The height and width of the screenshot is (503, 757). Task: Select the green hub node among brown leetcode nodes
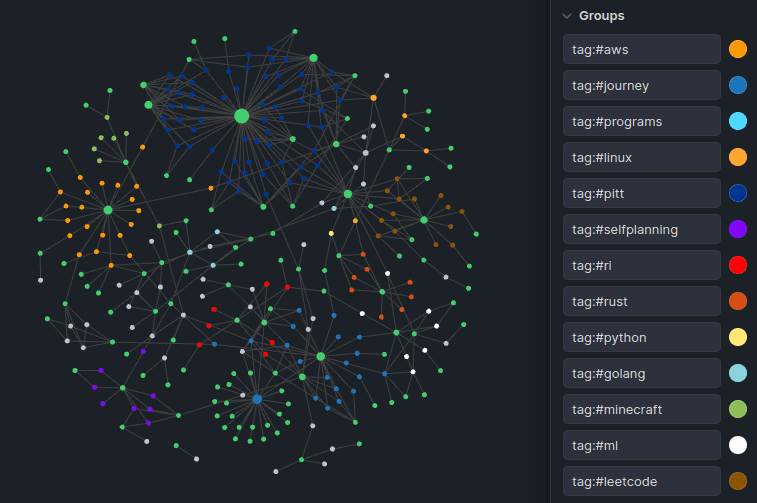424,220
